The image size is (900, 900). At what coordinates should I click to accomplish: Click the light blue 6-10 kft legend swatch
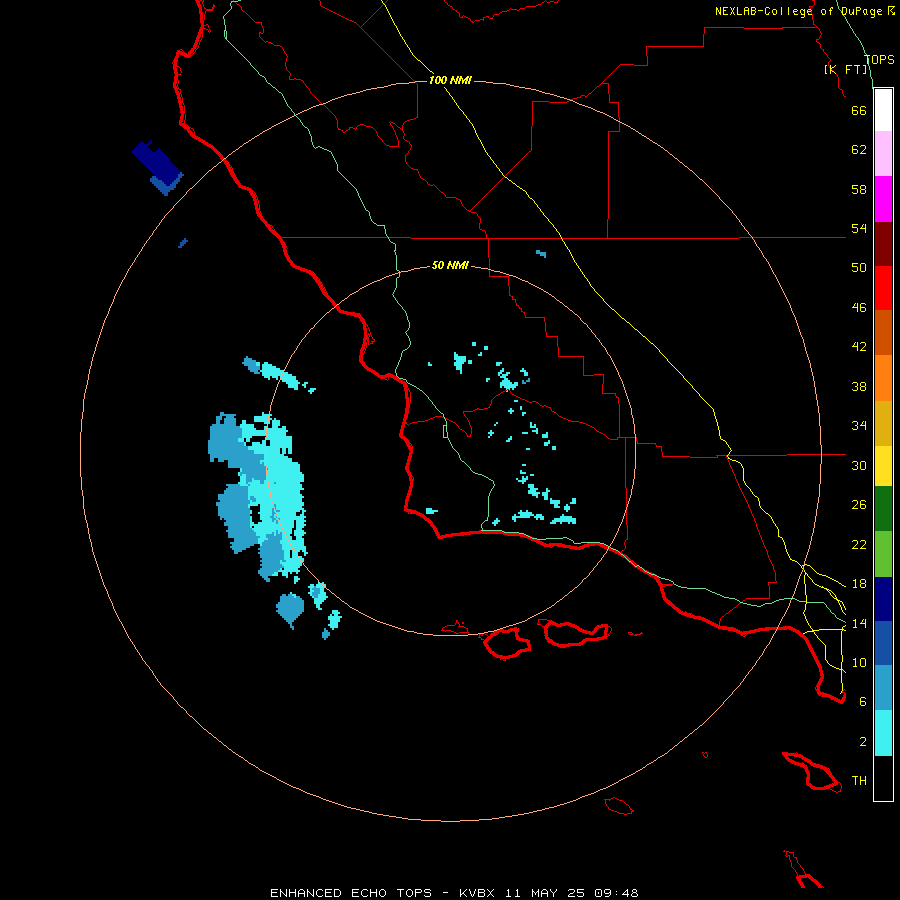[883, 688]
